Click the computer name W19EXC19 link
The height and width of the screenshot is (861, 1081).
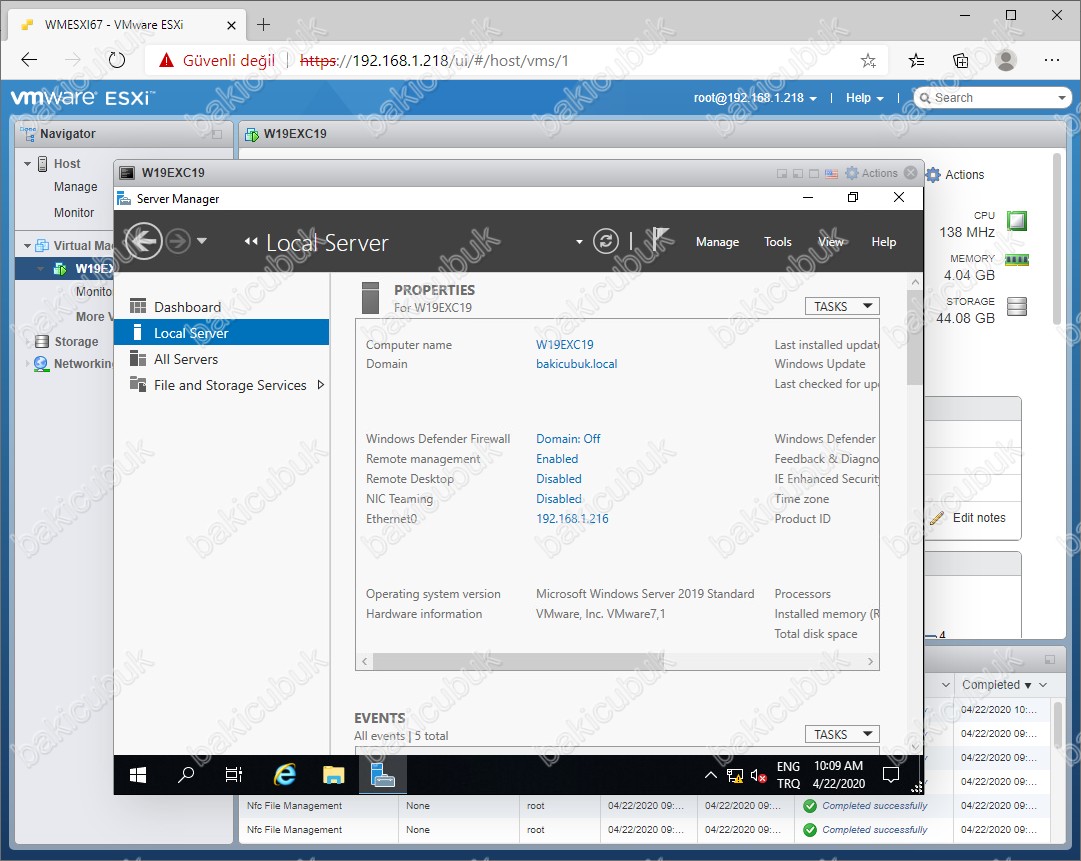click(565, 345)
